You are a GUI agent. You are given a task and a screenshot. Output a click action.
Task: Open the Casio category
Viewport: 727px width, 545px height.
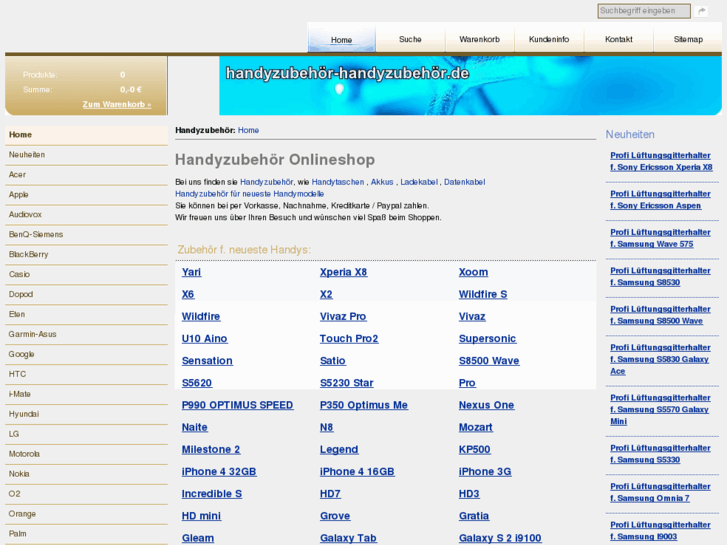(86, 275)
